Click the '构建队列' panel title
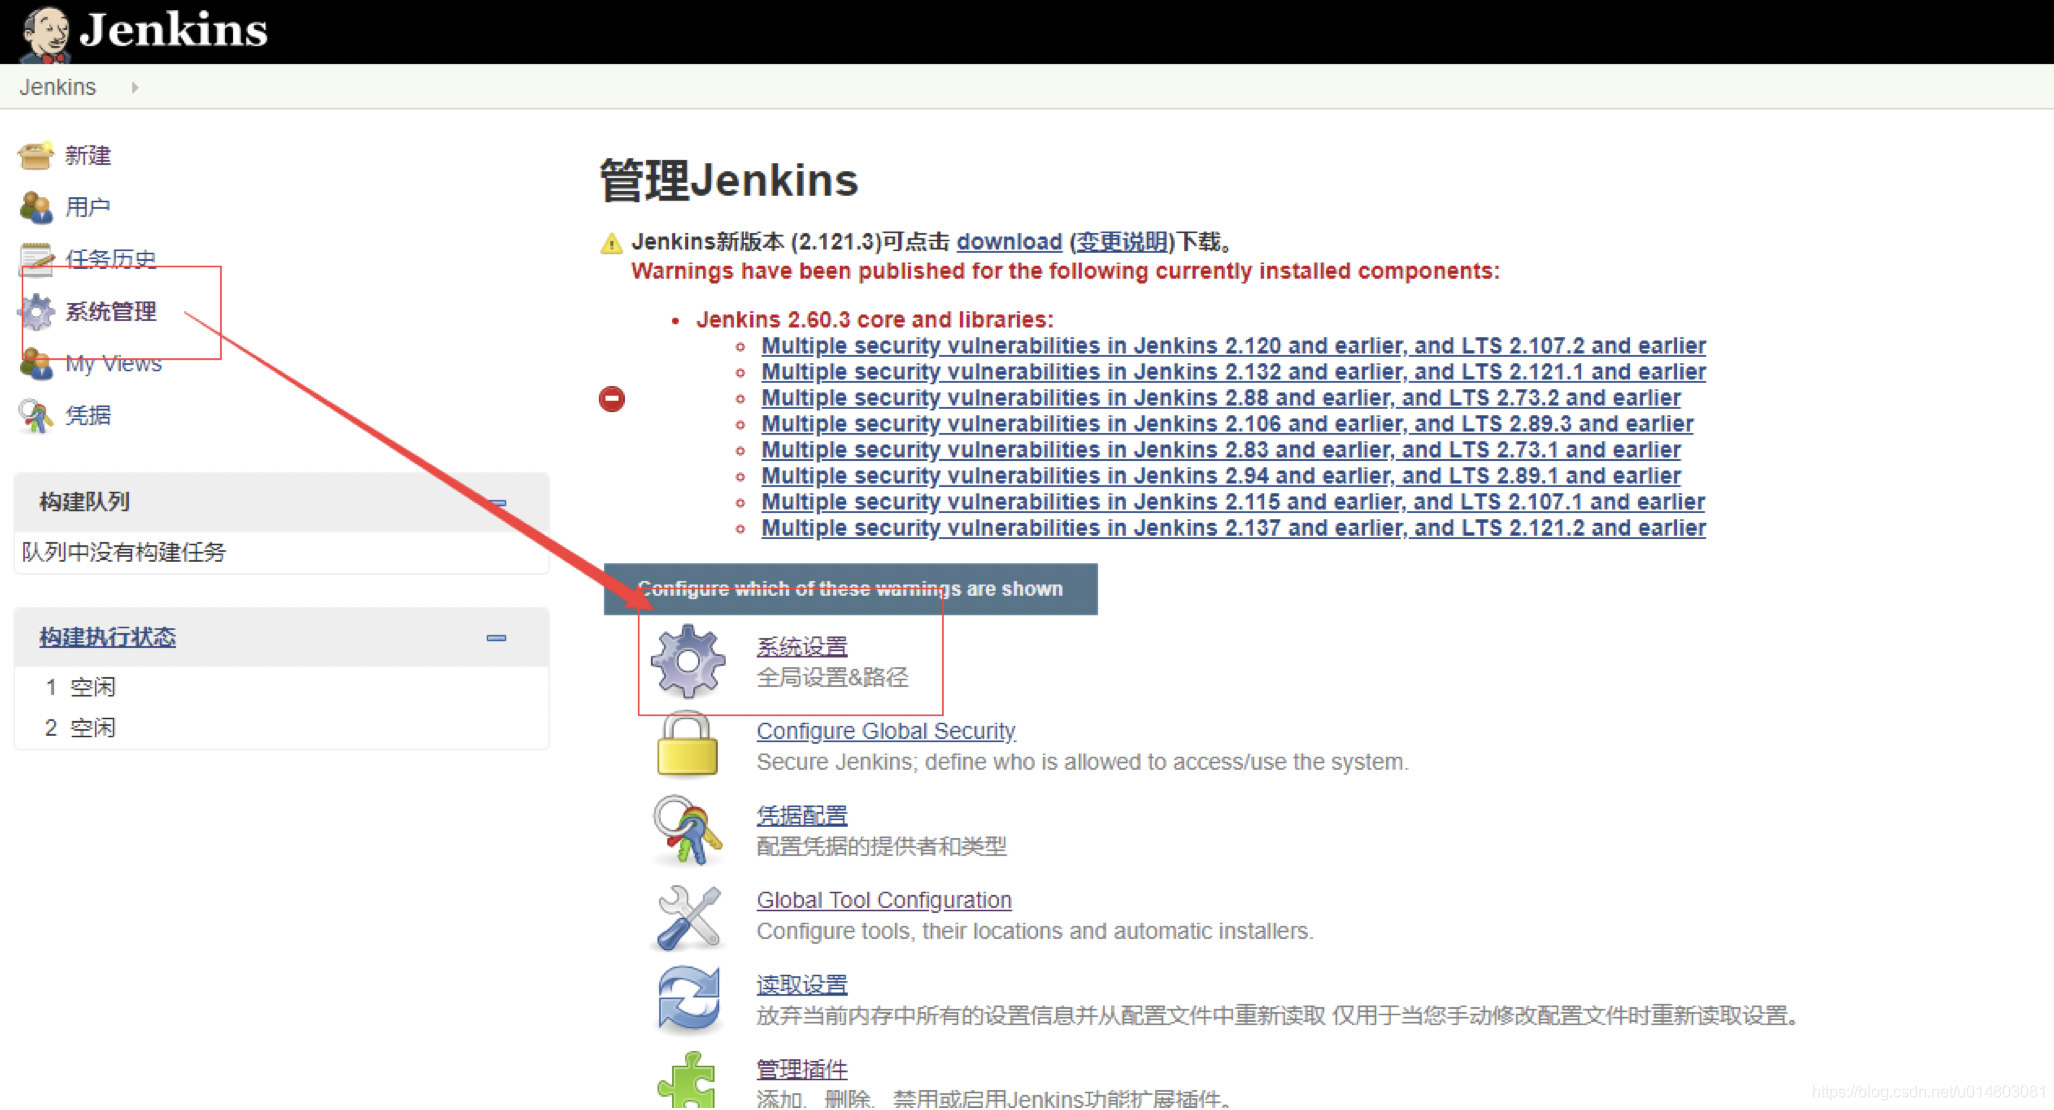 (x=85, y=502)
